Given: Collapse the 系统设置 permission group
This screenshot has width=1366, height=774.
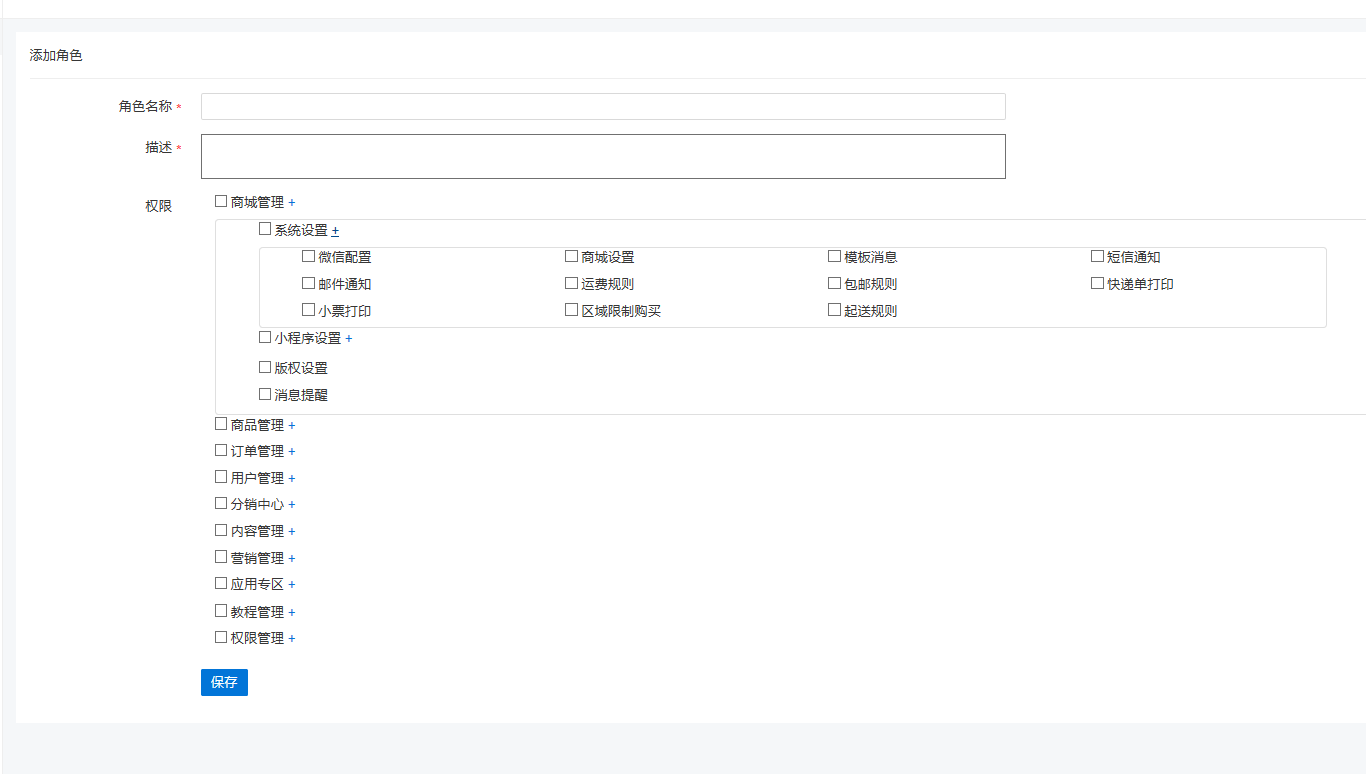Looking at the screenshot, I should (x=336, y=231).
